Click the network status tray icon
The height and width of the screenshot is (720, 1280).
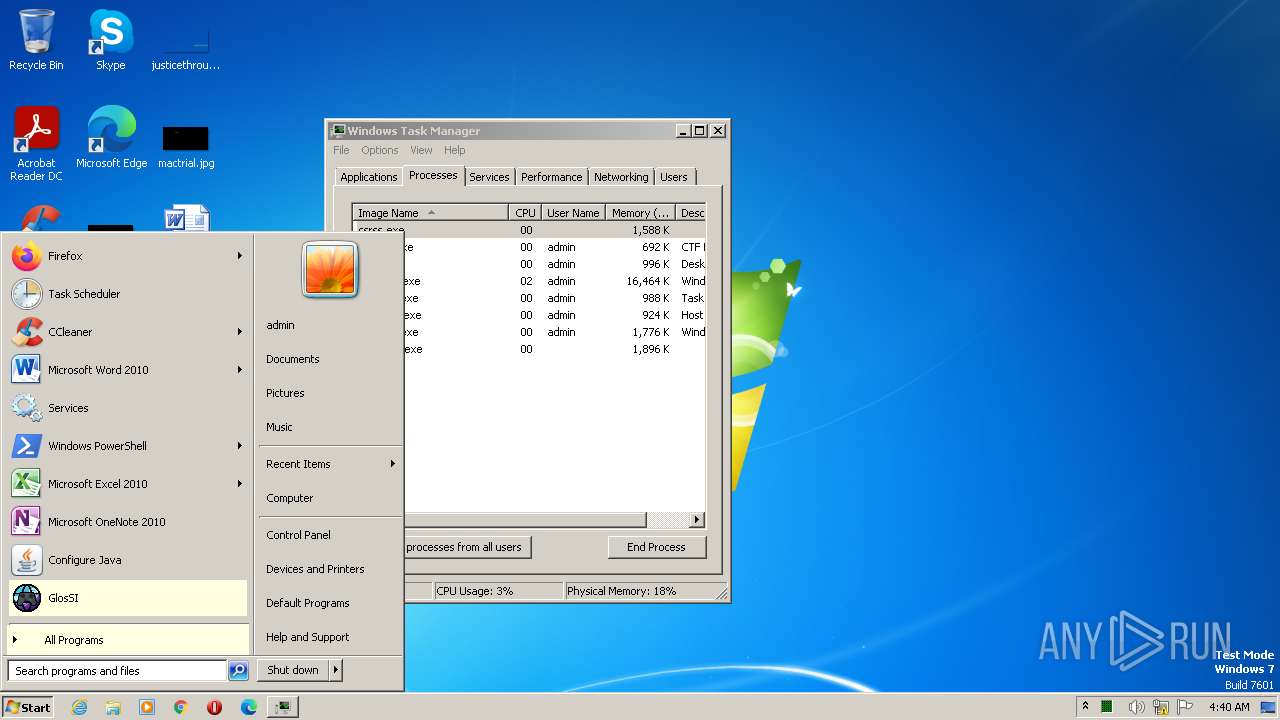click(x=1161, y=707)
